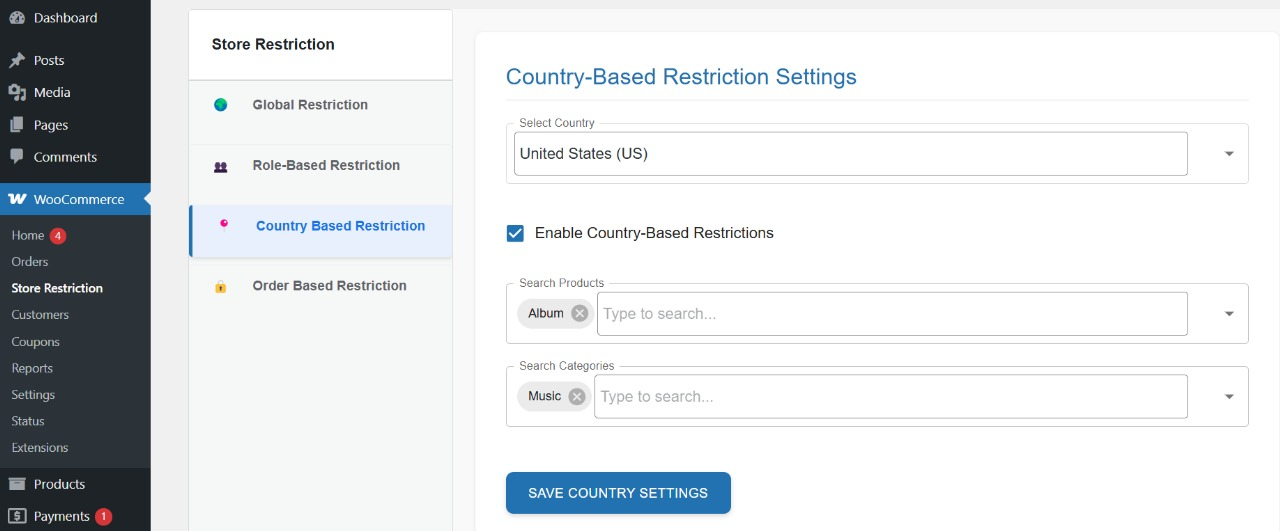Remove the Album product chip
1280x531 pixels.
tap(579, 313)
